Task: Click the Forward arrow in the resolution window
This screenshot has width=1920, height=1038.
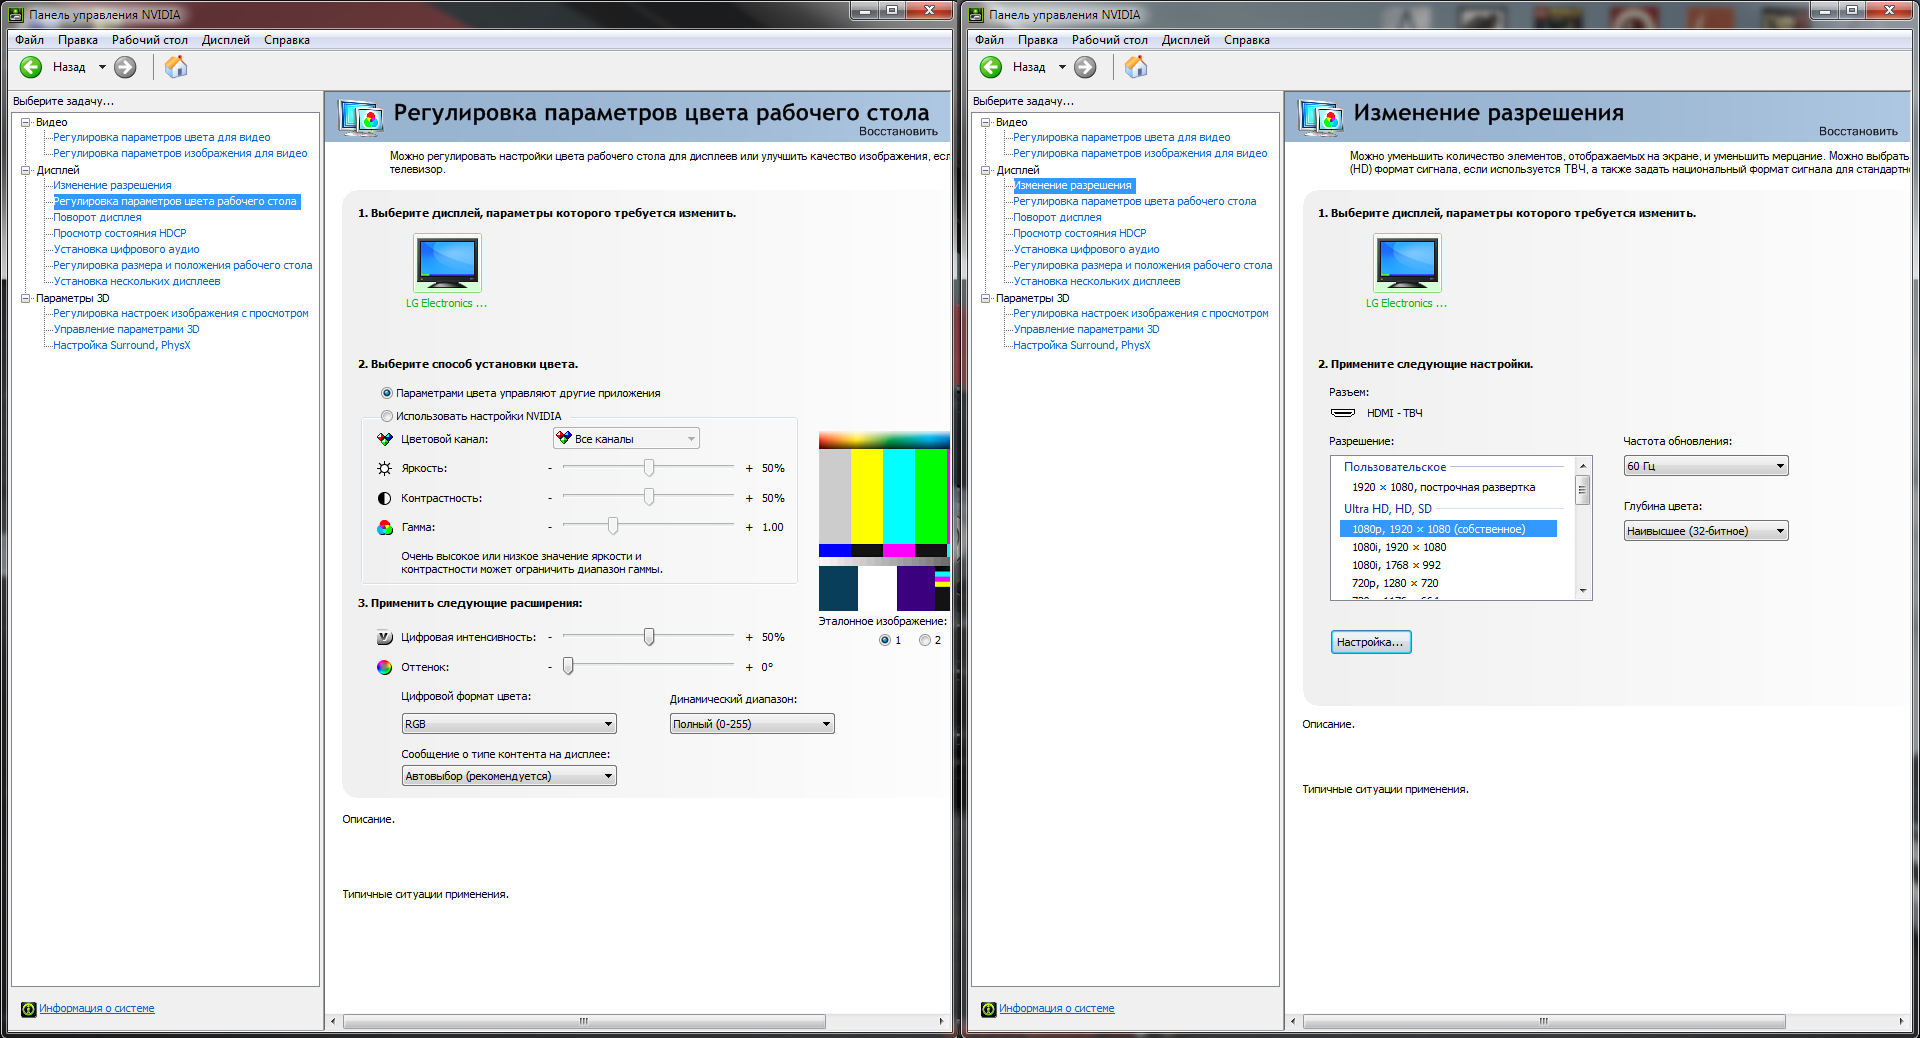Action: (x=1085, y=67)
